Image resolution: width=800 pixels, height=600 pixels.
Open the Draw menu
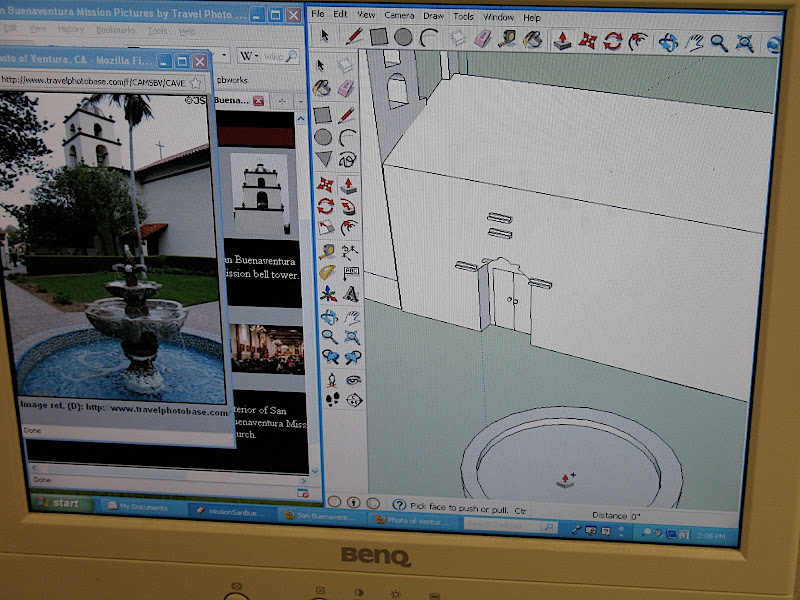pyautogui.click(x=433, y=16)
